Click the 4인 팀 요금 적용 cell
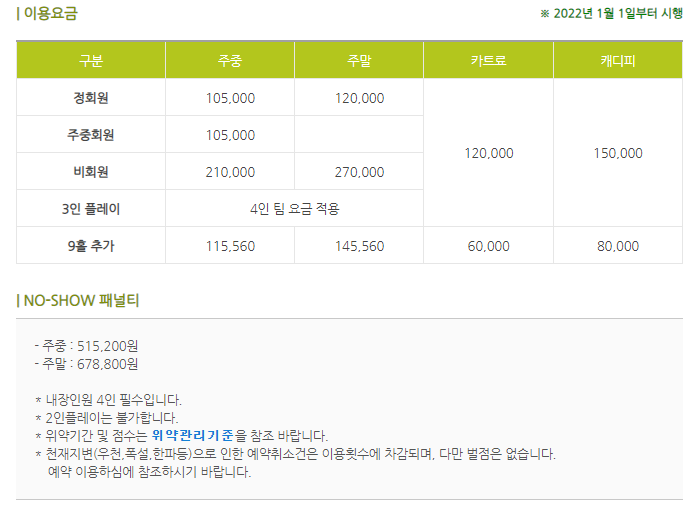Image resolution: width=700 pixels, height=505 pixels. (295, 209)
